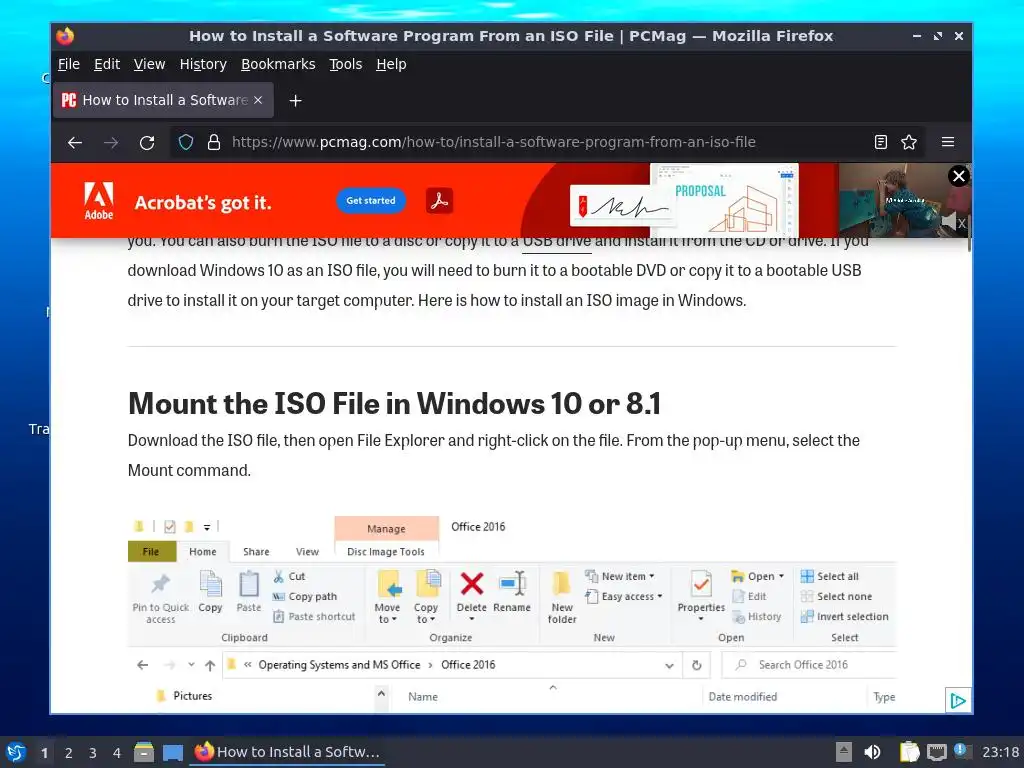1024x768 pixels.
Task: Click the Firefox logo in the title bar
Action: (65, 36)
